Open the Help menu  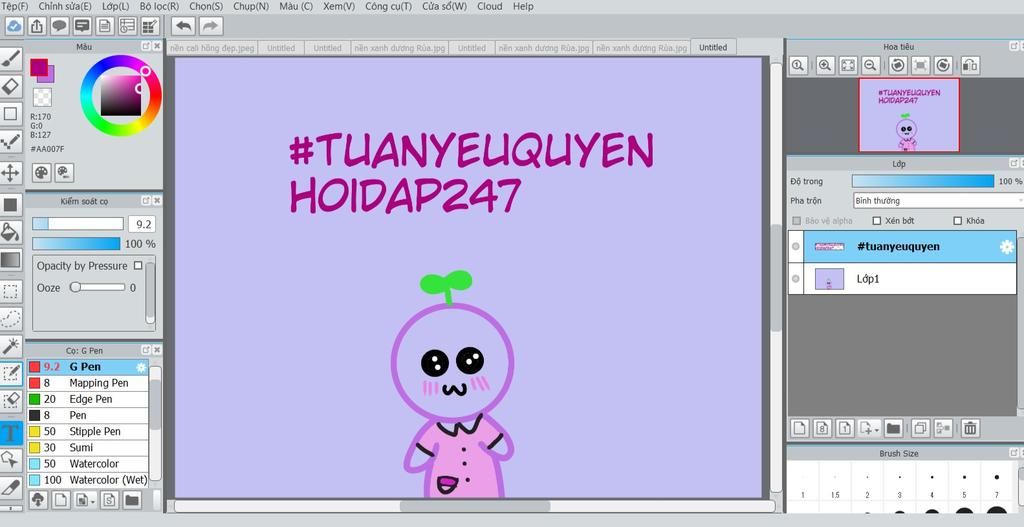coord(523,7)
